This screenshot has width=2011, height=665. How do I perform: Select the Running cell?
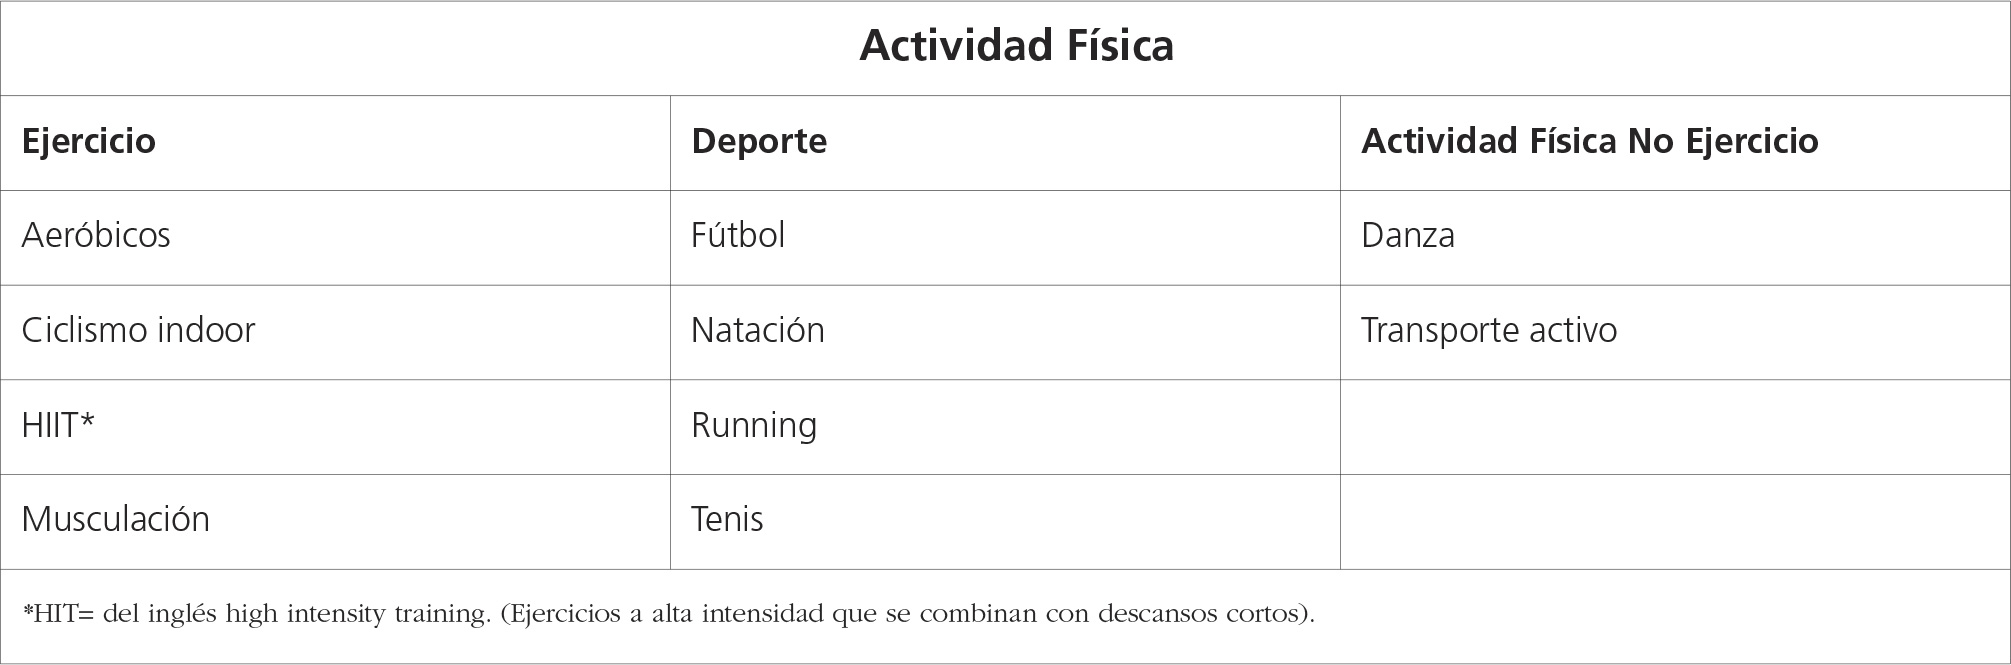[754, 425]
